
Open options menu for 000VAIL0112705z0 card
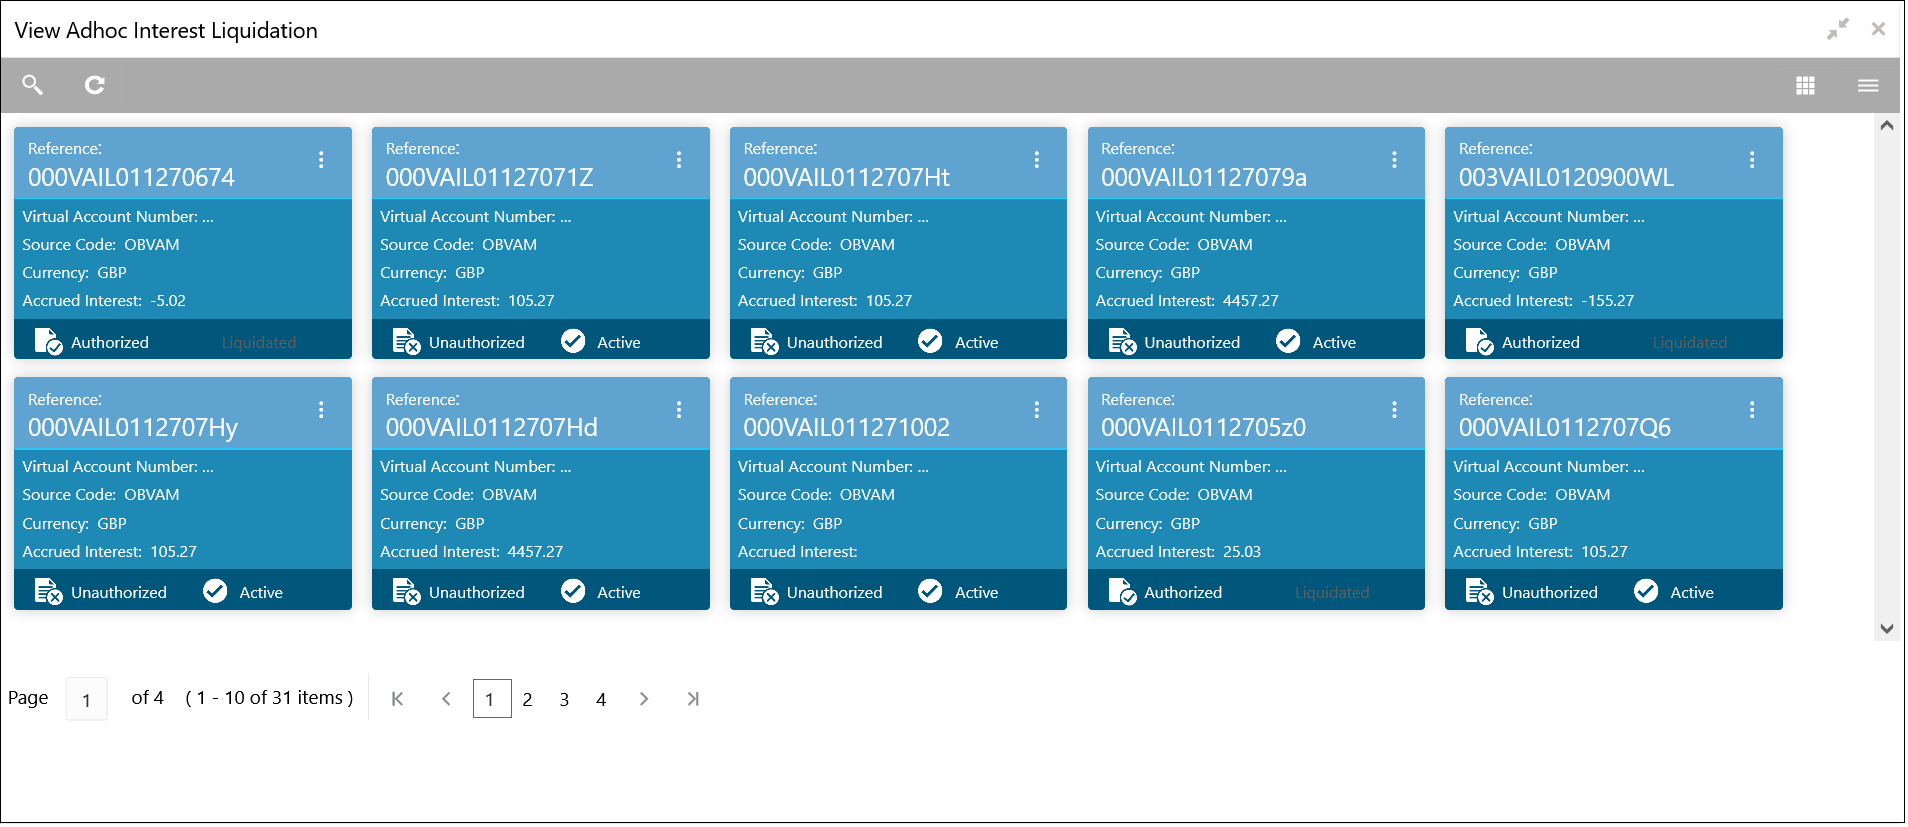1395,410
